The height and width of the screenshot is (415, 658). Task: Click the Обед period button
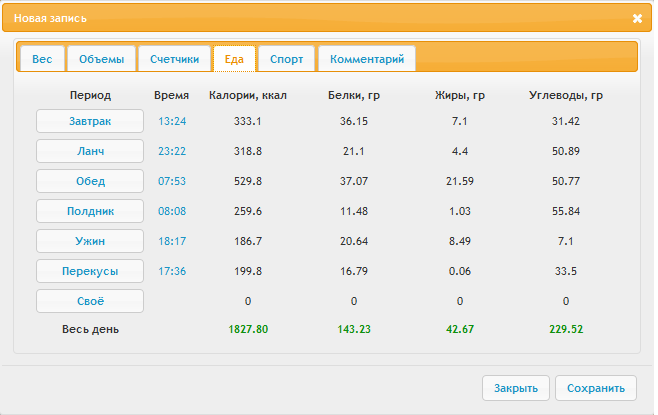[x=90, y=181]
